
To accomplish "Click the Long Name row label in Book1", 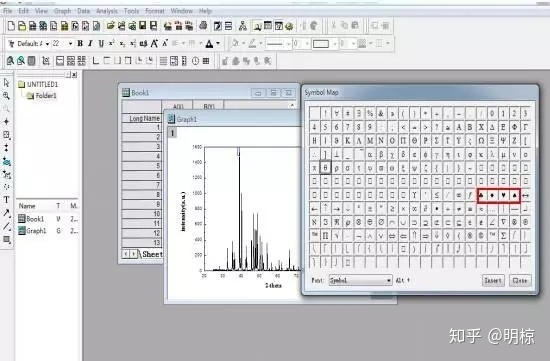I will click(x=142, y=118).
